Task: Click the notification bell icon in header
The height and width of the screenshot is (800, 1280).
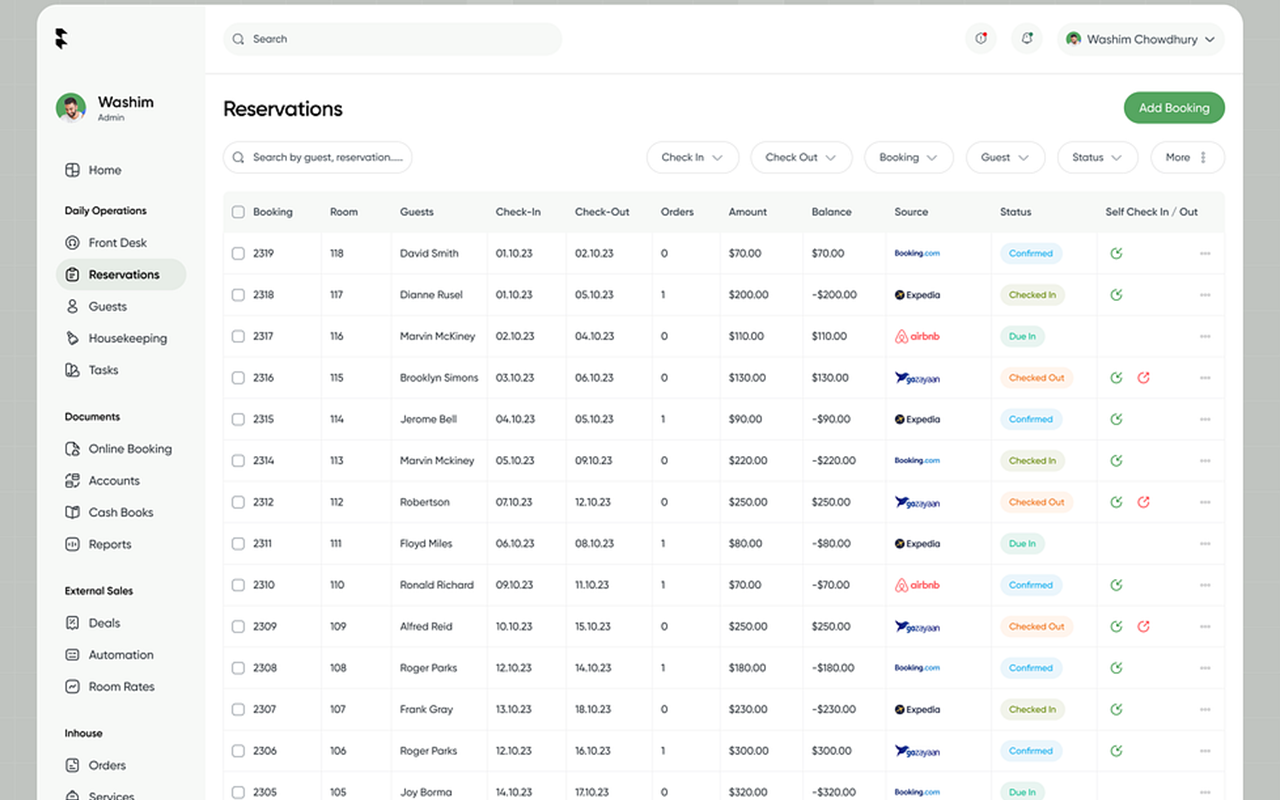Action: click(x=1026, y=39)
